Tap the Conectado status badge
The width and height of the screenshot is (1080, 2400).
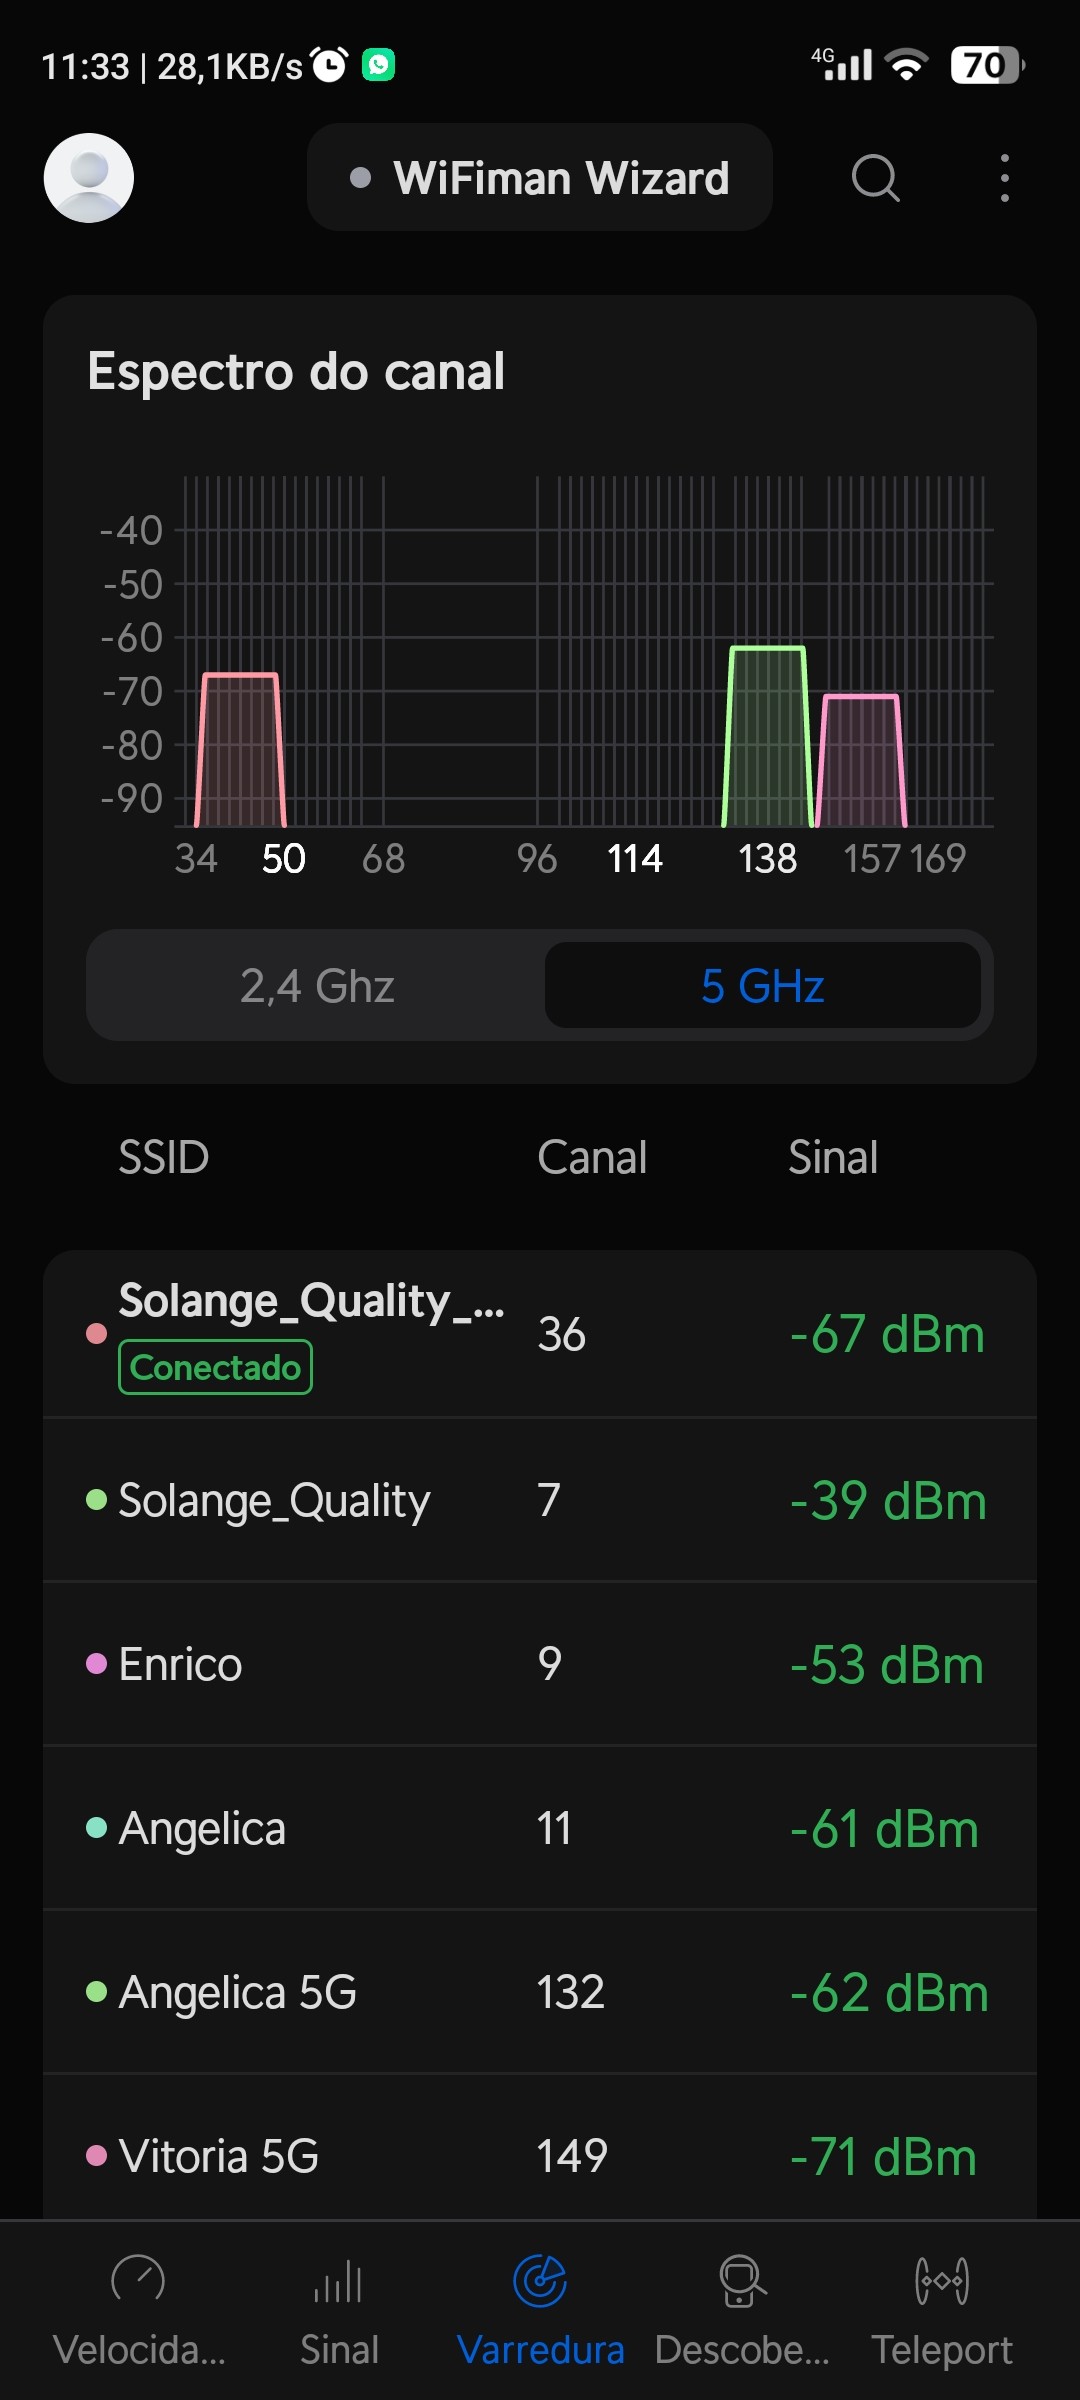pyautogui.click(x=215, y=1367)
